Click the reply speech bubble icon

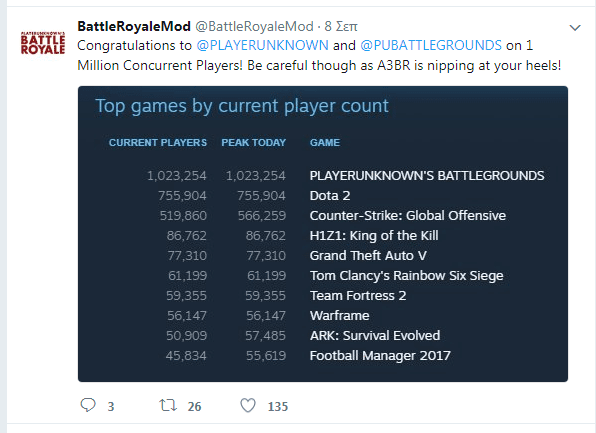tap(88, 405)
